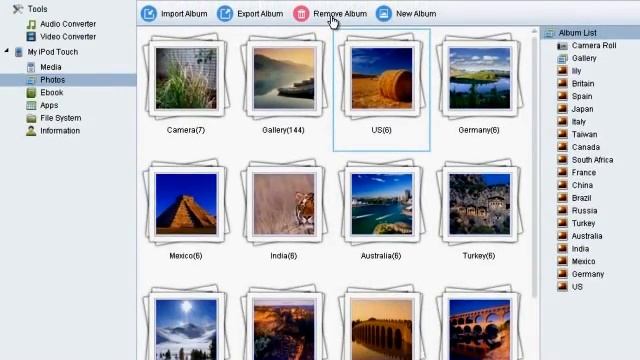The height and width of the screenshot is (360, 640).
Task: Click the Information person icon
Action: pos(31,131)
